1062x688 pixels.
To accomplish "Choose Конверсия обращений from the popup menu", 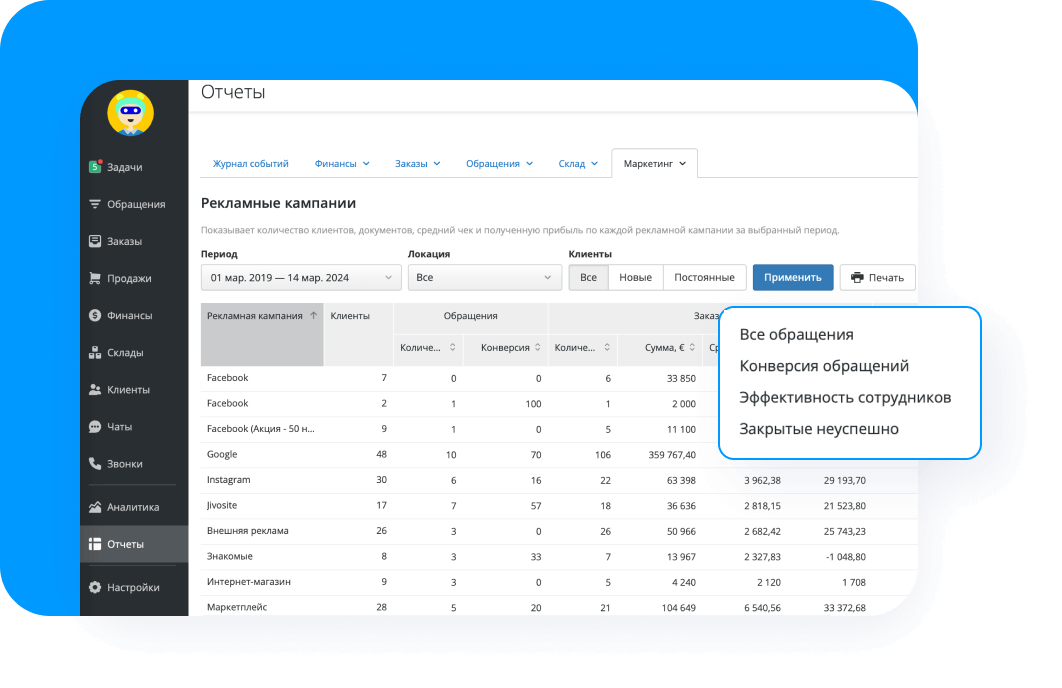I will point(823,366).
